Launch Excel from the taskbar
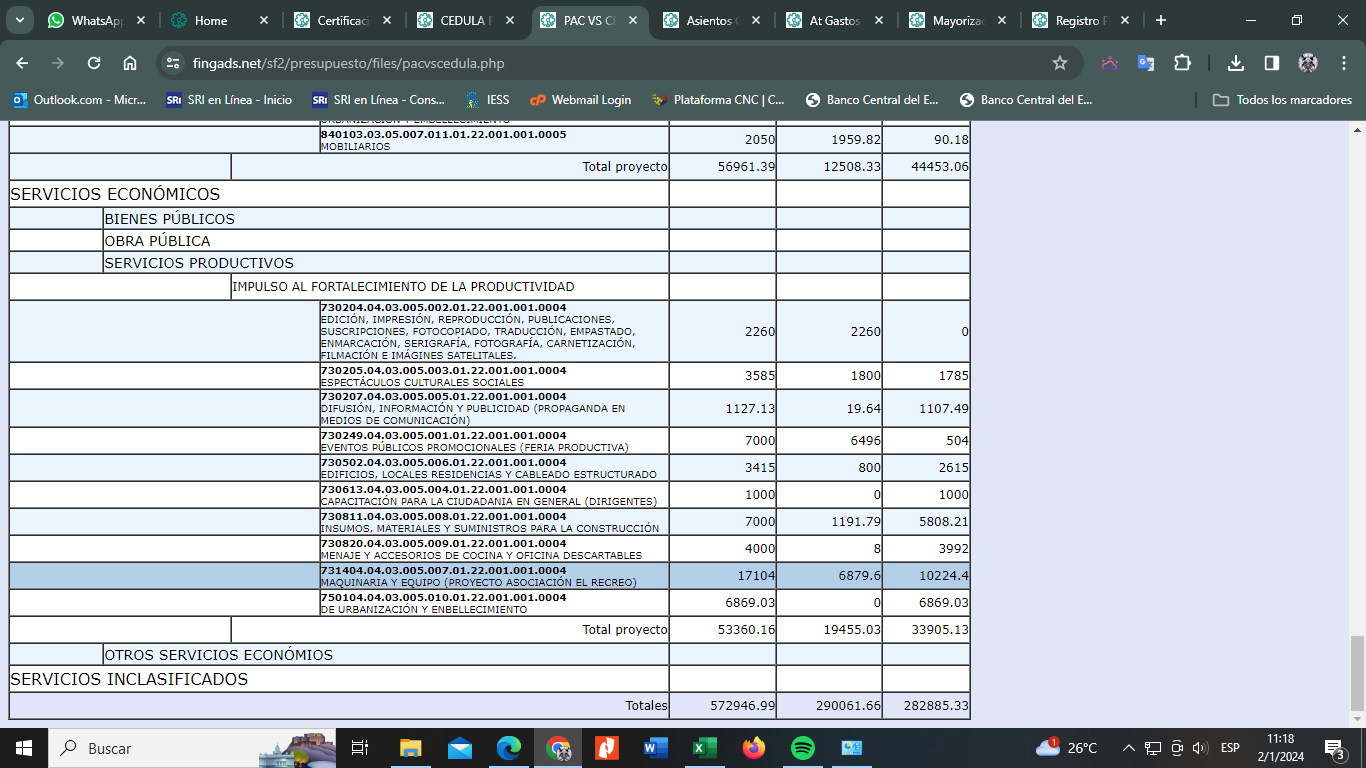Viewport: 1366px width, 768px height. point(705,748)
